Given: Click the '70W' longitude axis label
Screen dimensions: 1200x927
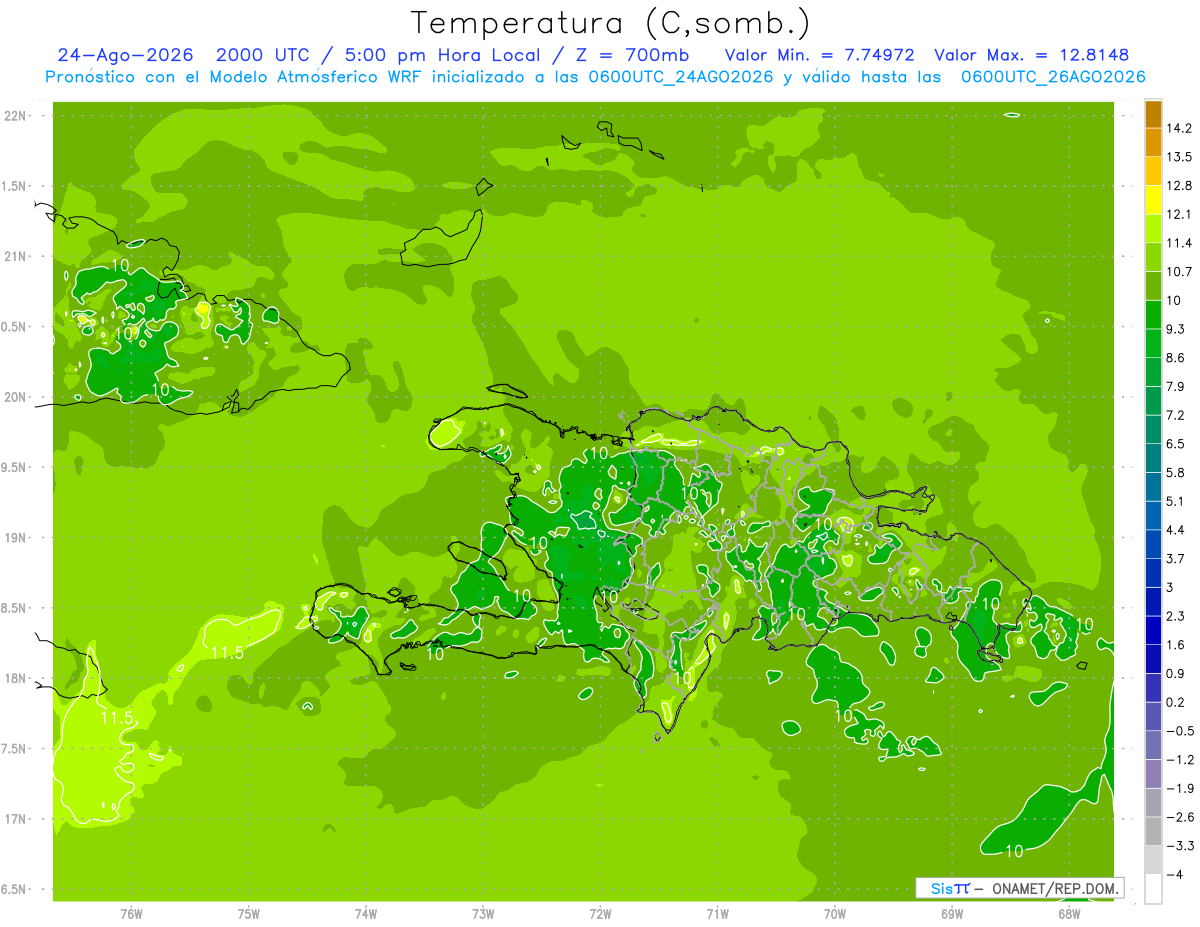Looking at the screenshot, I should pos(835,913).
